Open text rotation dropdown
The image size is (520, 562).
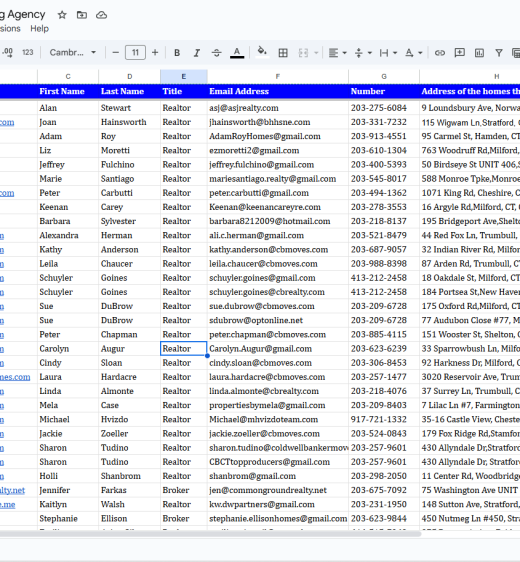[414, 53]
